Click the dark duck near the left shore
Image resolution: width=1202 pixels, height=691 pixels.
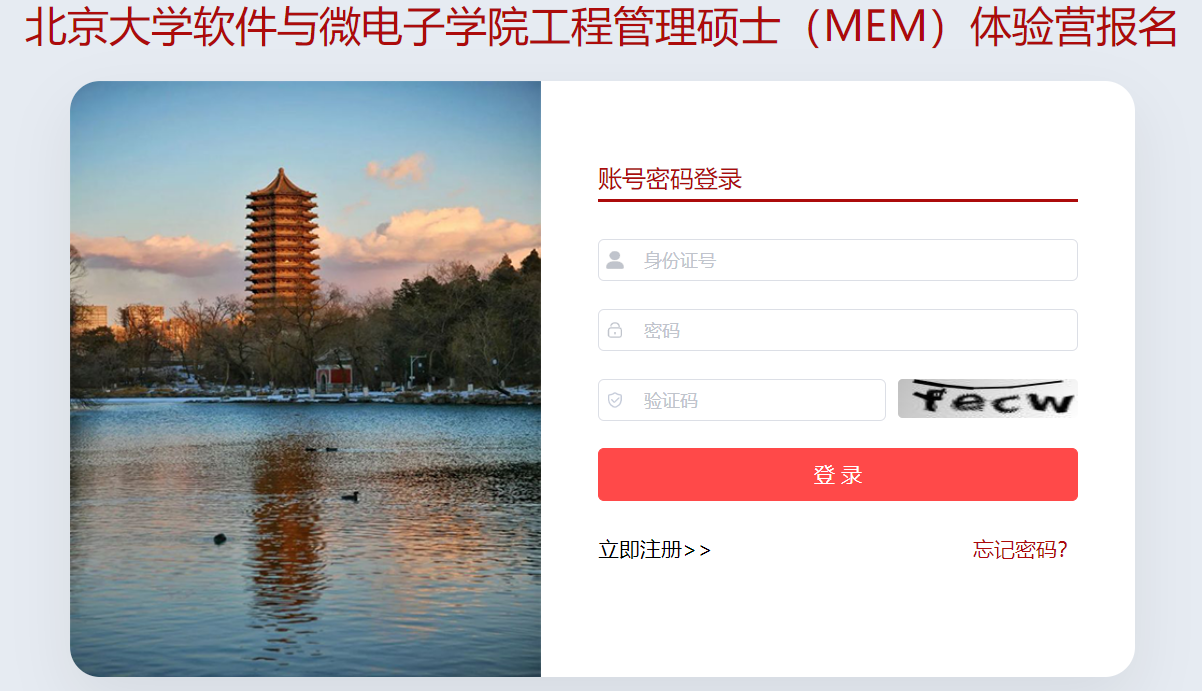tap(220, 538)
